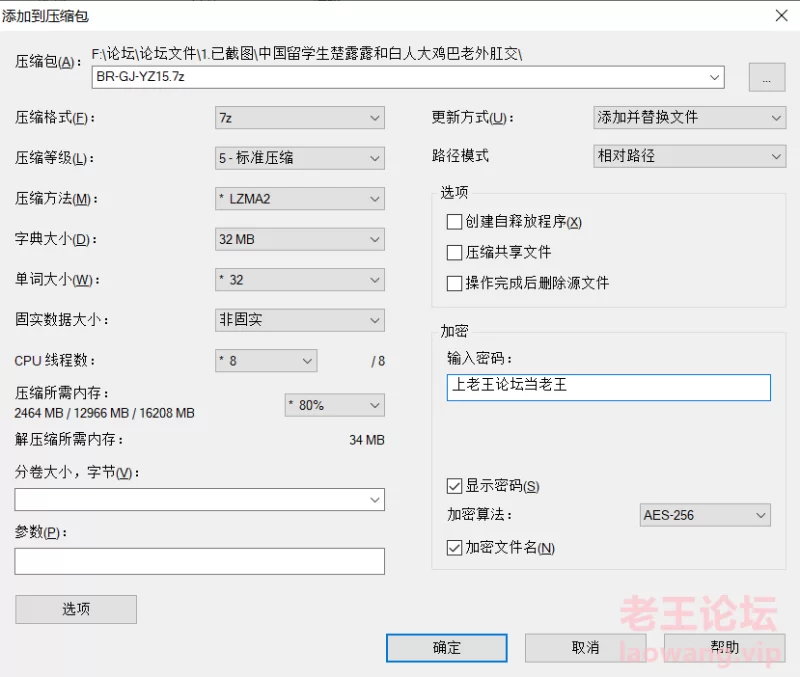Click the decompression memory value "34 MB"
The image size is (800, 677).
pos(367,440)
